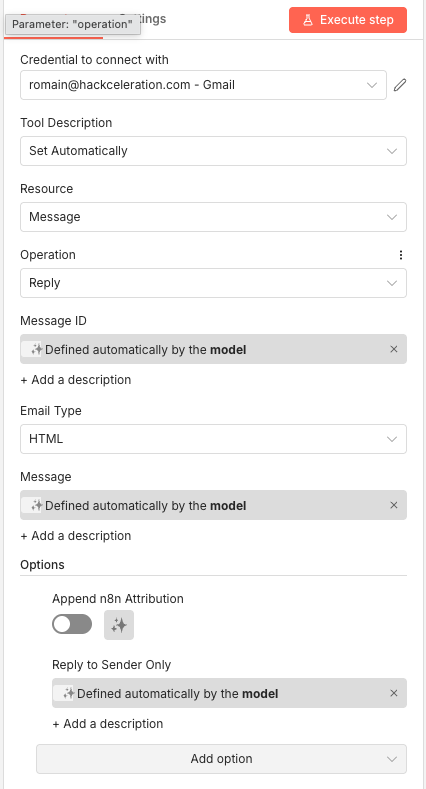The image size is (426, 789).
Task: Open the Resource dropdown showing Message
Action: click(213, 217)
